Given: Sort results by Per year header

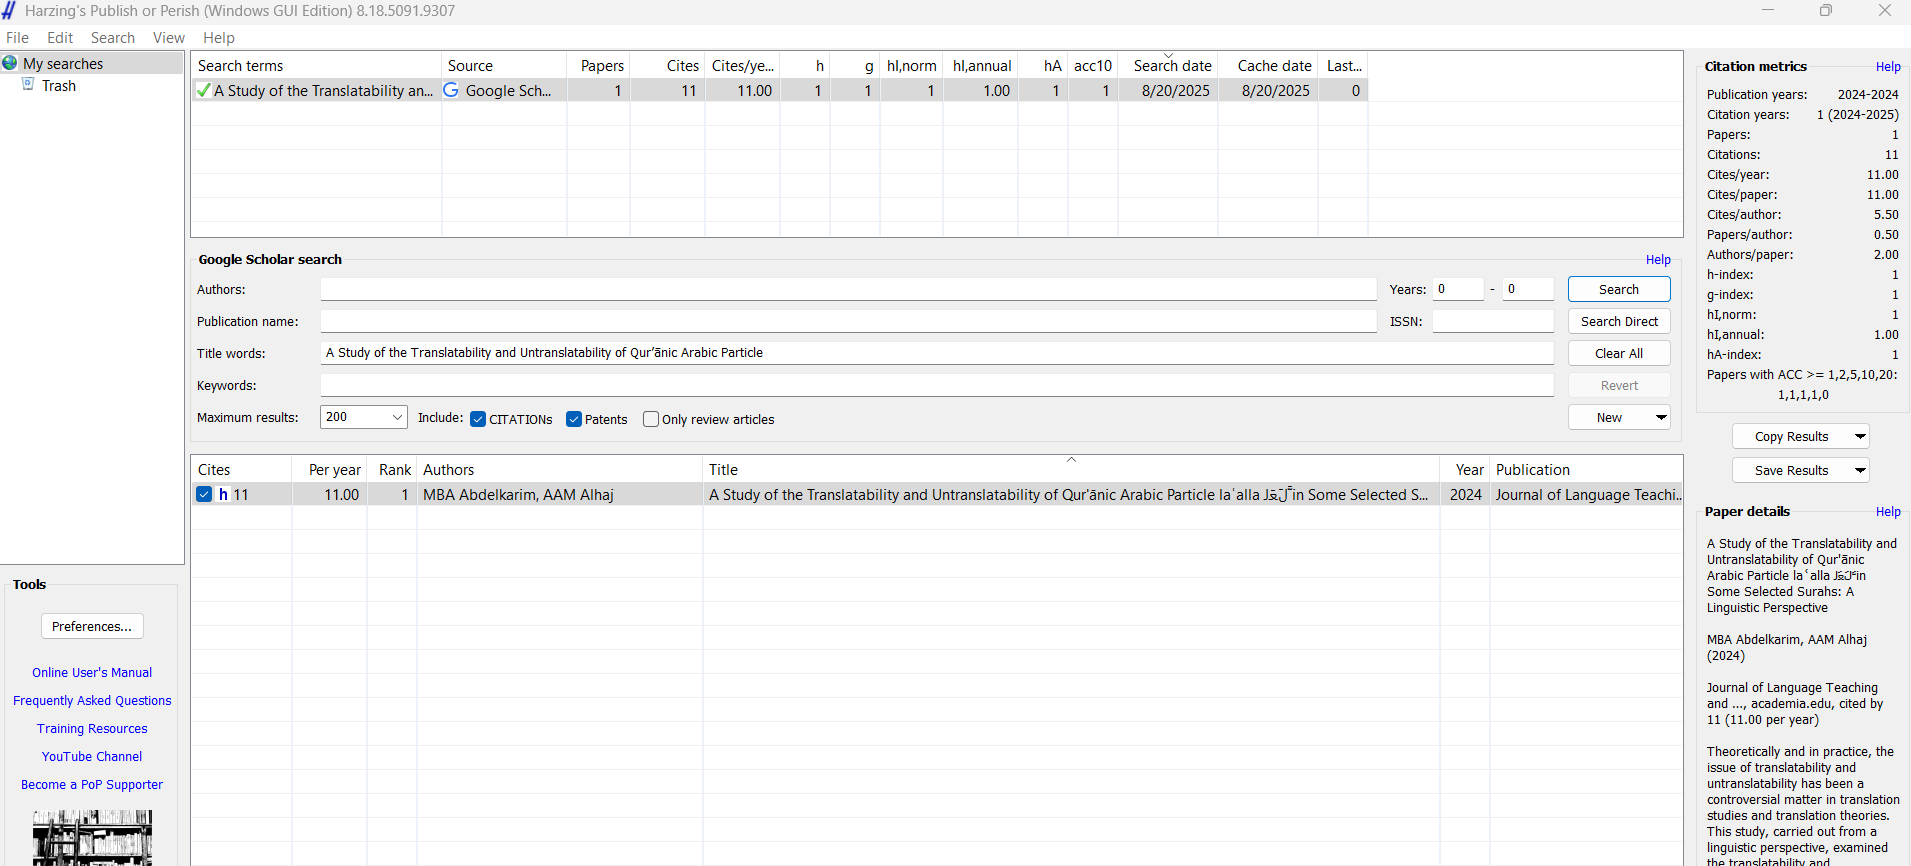Looking at the screenshot, I should click(329, 469).
